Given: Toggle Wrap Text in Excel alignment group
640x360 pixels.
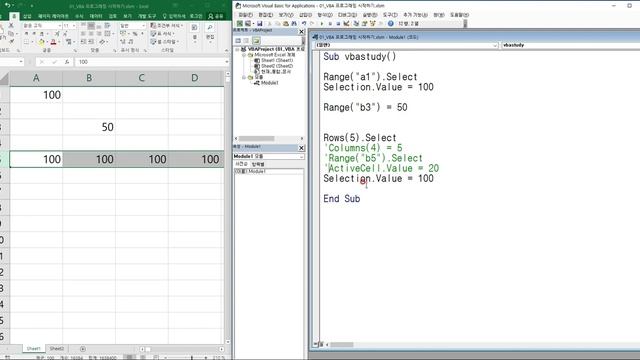Looking at the screenshot, I should pos(107,25).
